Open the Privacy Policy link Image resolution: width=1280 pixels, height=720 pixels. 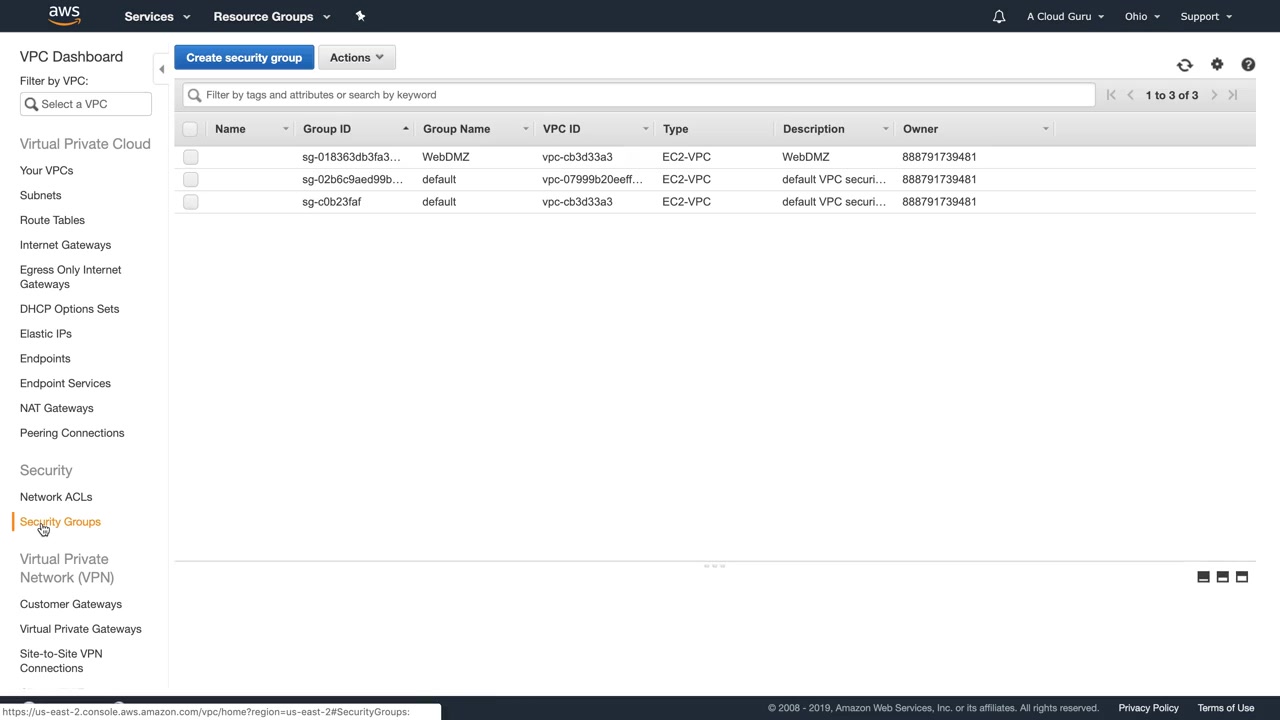click(1148, 708)
